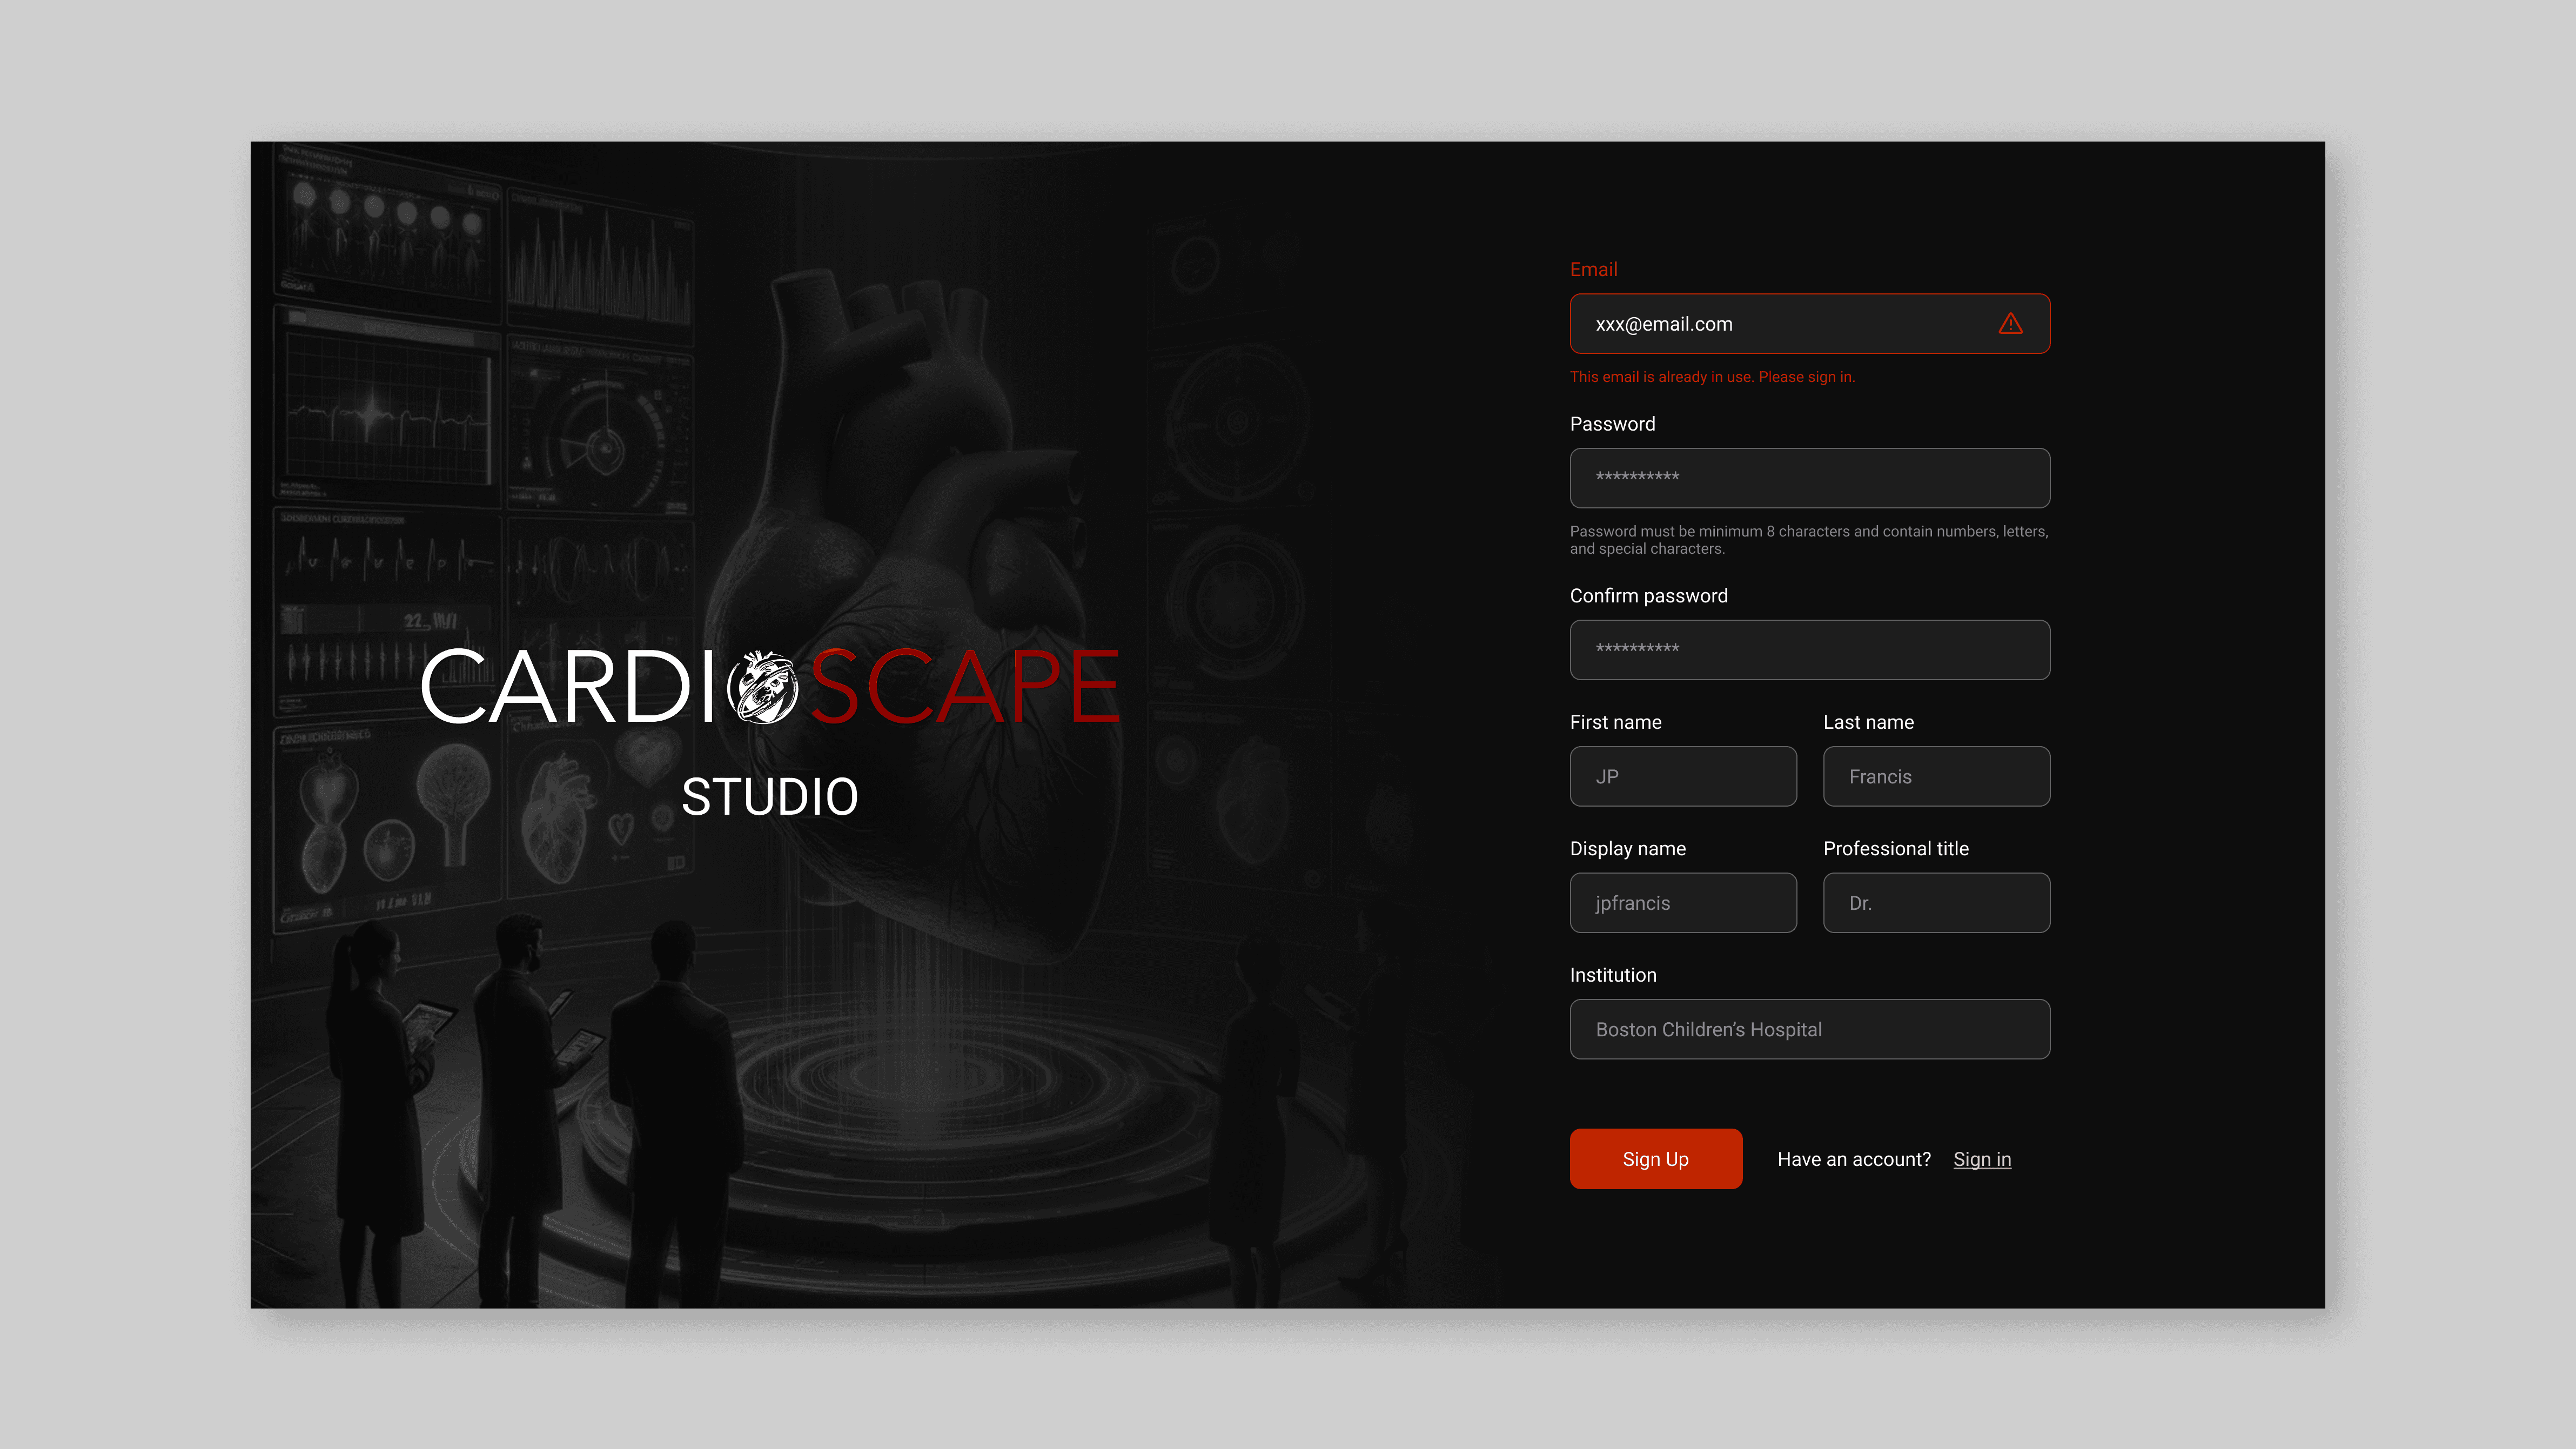The height and width of the screenshot is (1449, 2576).
Task: Click the warning triangle icon in Email field
Action: click(x=2010, y=324)
